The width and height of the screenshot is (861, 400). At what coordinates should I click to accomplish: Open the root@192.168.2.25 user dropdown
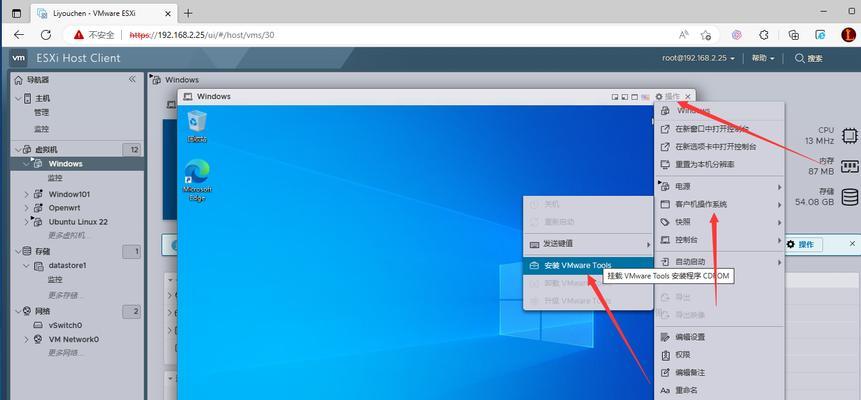698,58
